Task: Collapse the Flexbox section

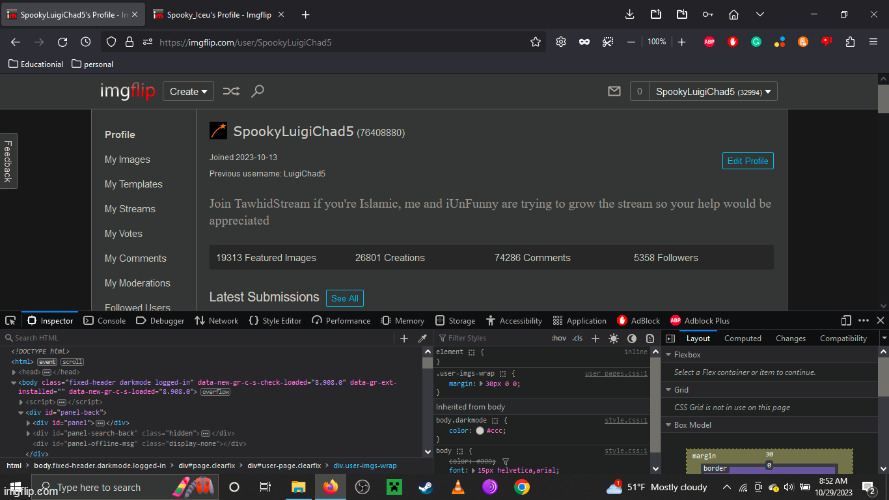Action: [x=668, y=355]
